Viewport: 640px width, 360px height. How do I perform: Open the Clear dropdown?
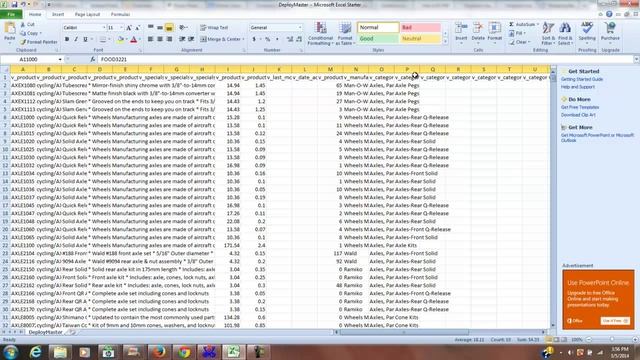coord(519,42)
